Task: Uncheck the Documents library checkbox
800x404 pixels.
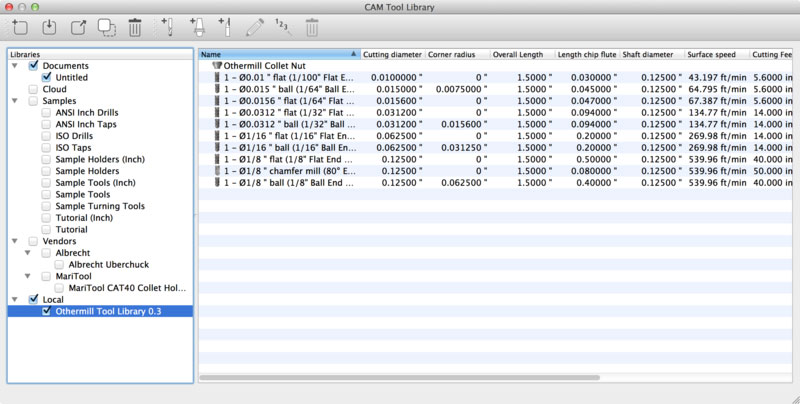Action: [34, 66]
